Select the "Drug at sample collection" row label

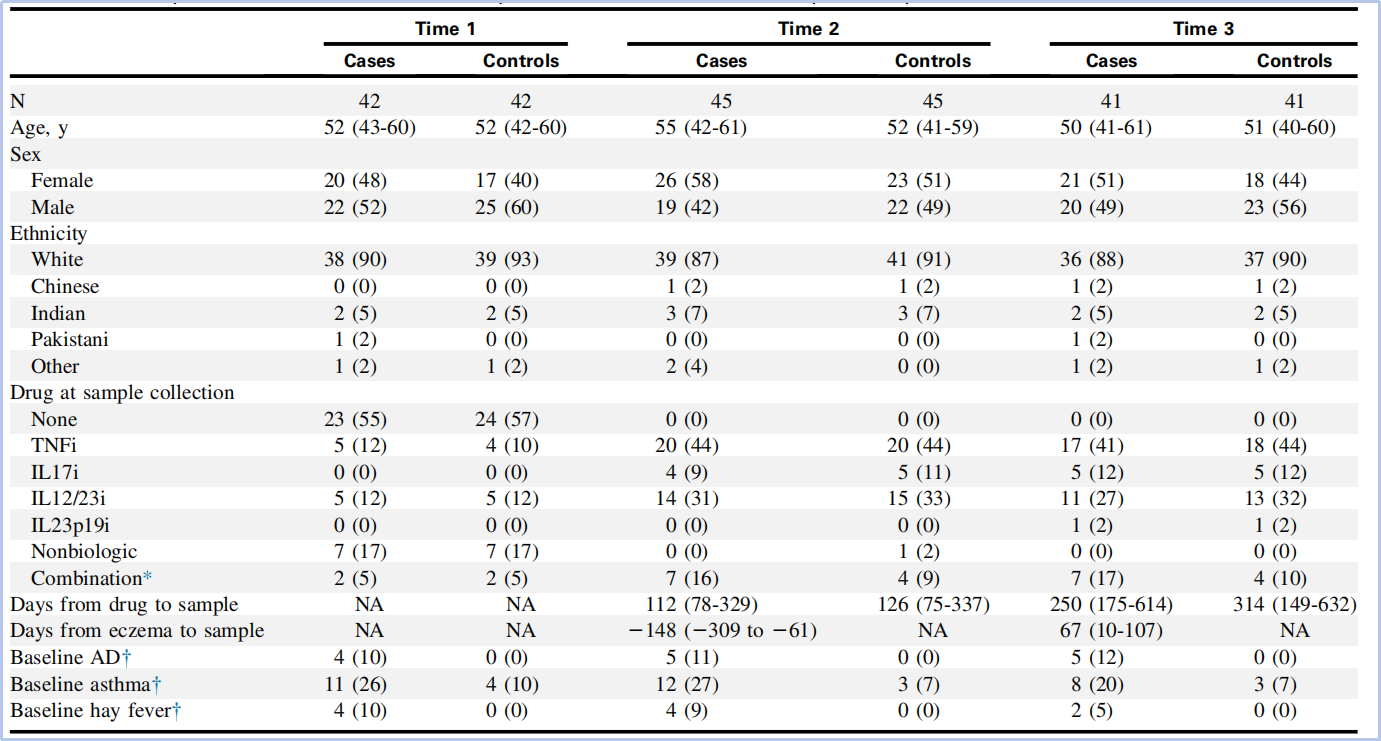click(122, 393)
